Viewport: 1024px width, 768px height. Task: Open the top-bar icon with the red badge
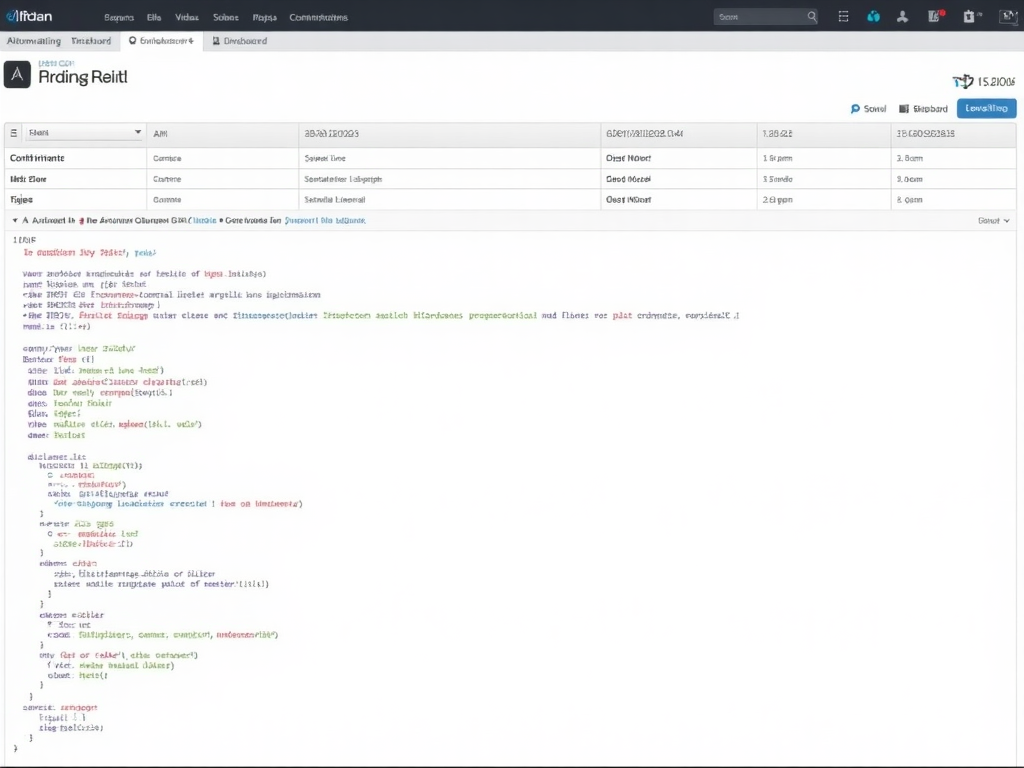pyautogui.click(x=936, y=16)
